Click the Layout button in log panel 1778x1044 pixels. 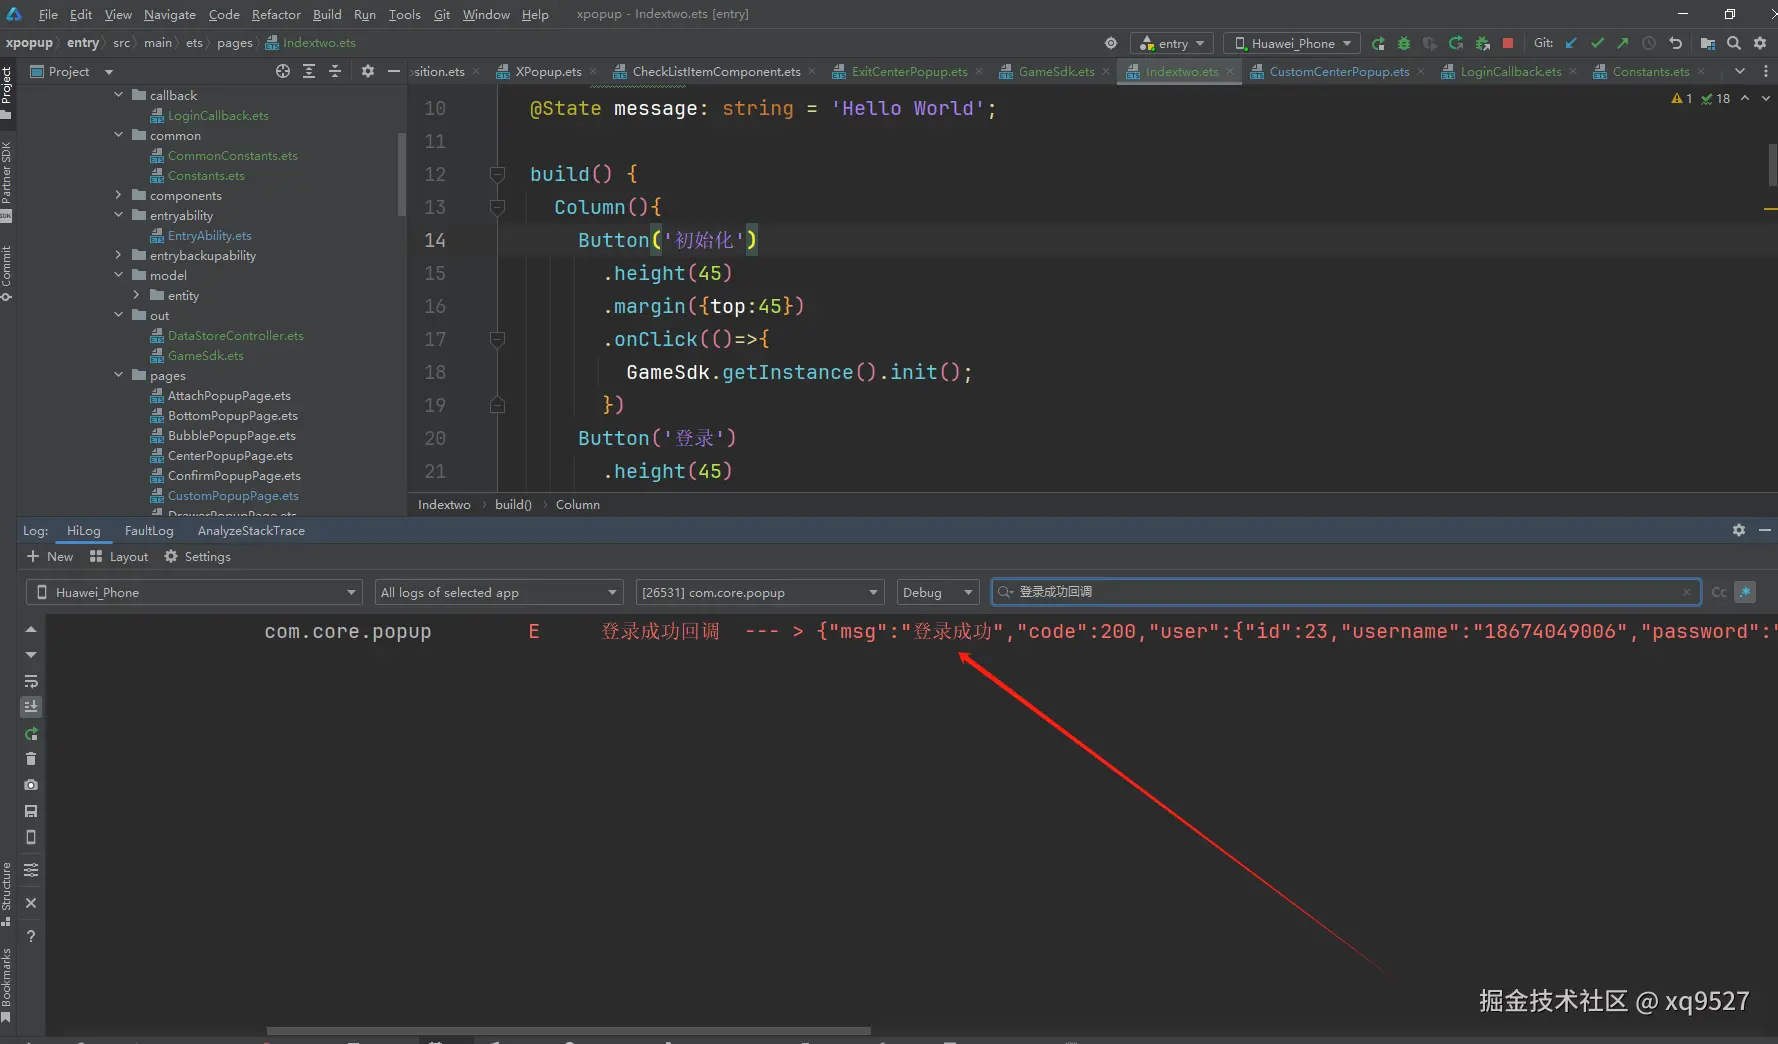click(119, 557)
